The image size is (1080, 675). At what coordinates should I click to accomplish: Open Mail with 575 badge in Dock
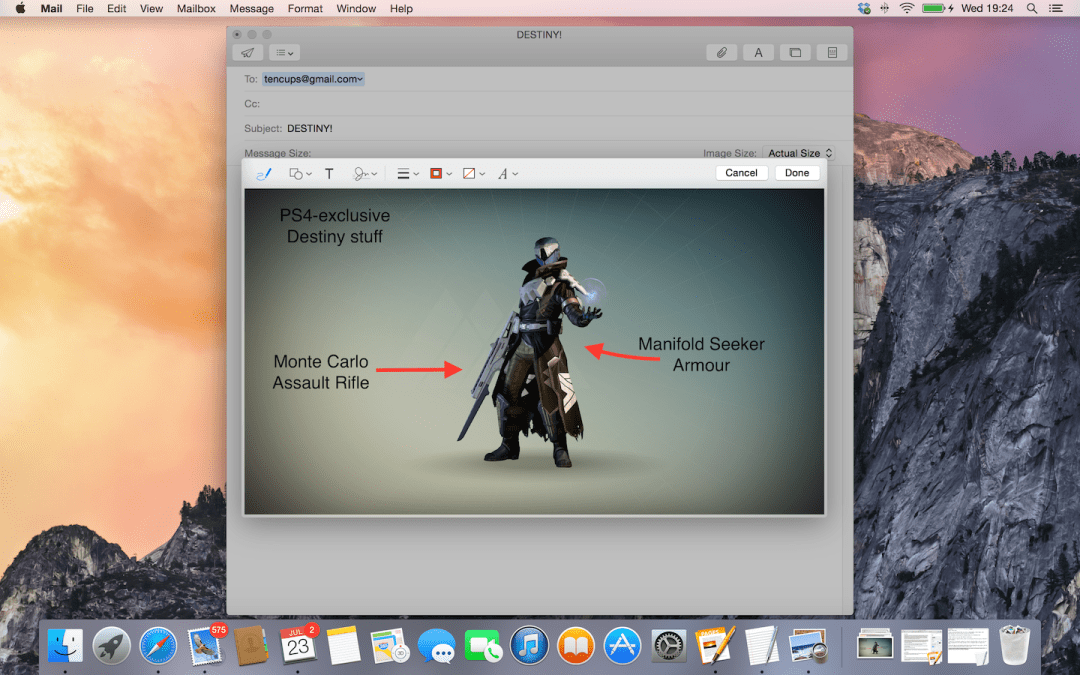tap(205, 647)
